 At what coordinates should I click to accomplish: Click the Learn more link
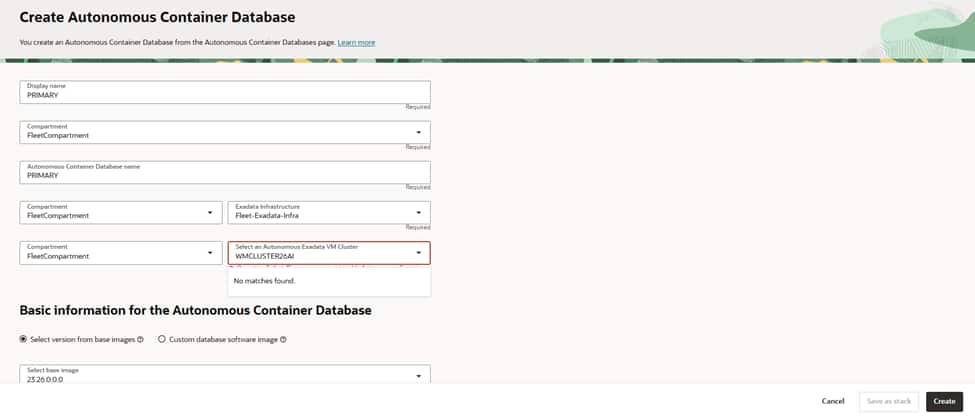pos(356,42)
